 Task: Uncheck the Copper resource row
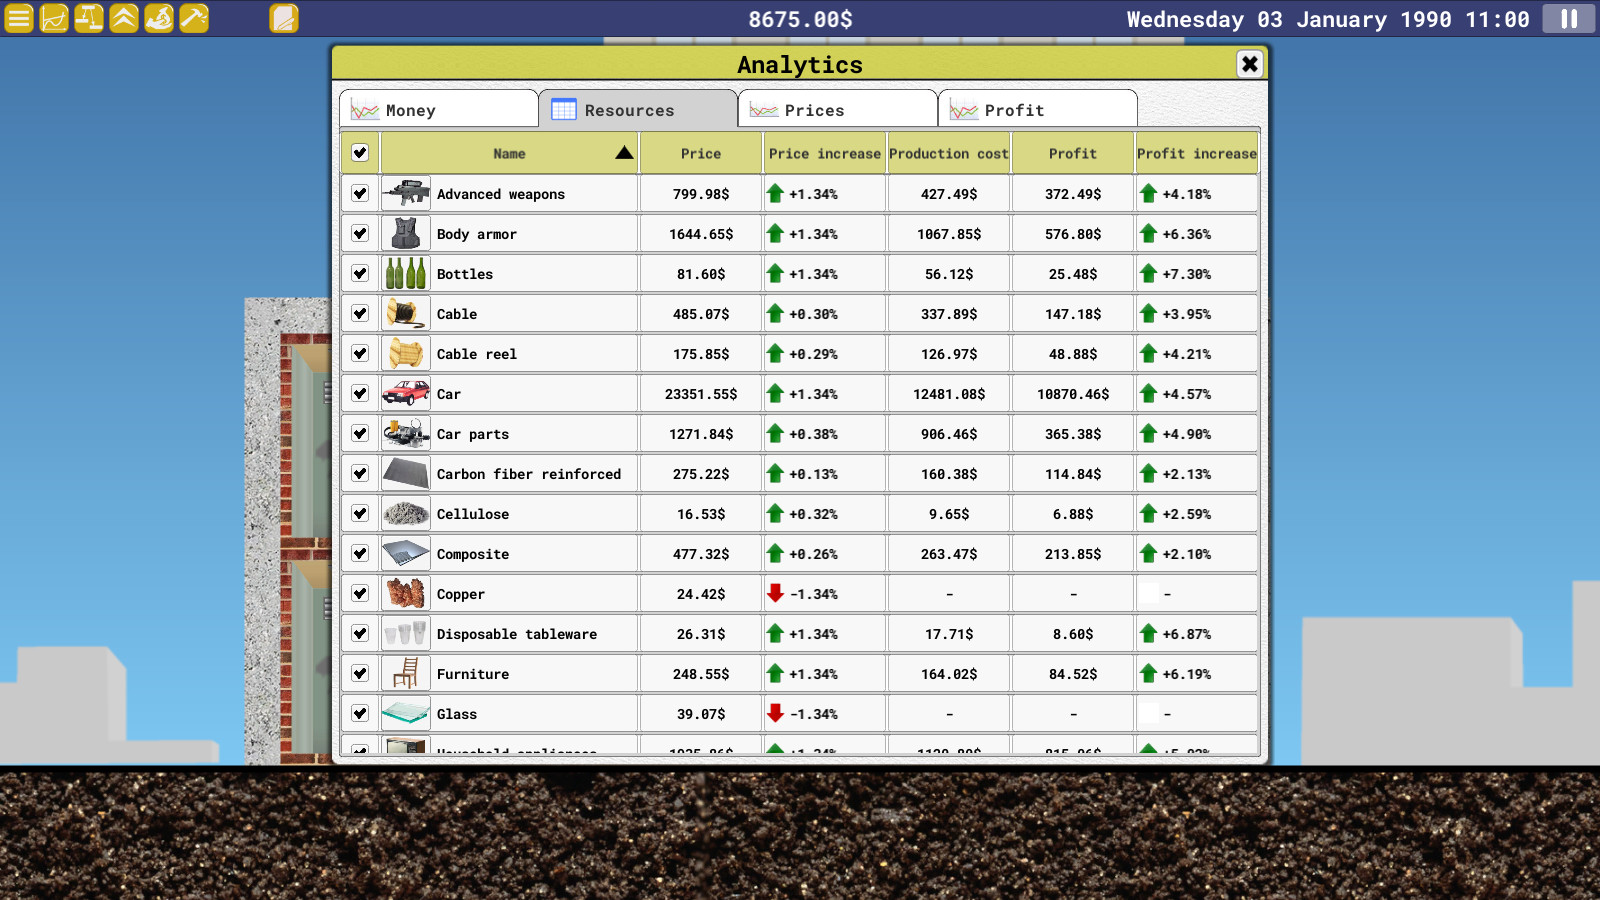coord(358,593)
